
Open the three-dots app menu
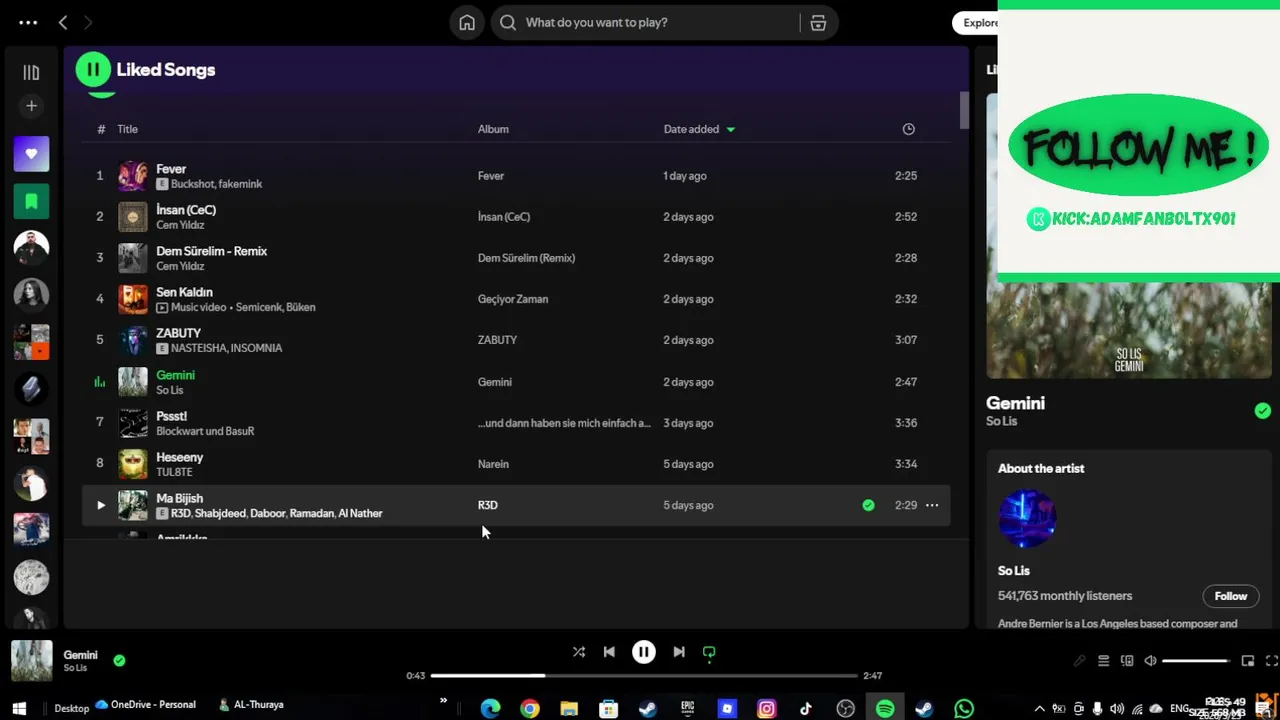[28, 22]
